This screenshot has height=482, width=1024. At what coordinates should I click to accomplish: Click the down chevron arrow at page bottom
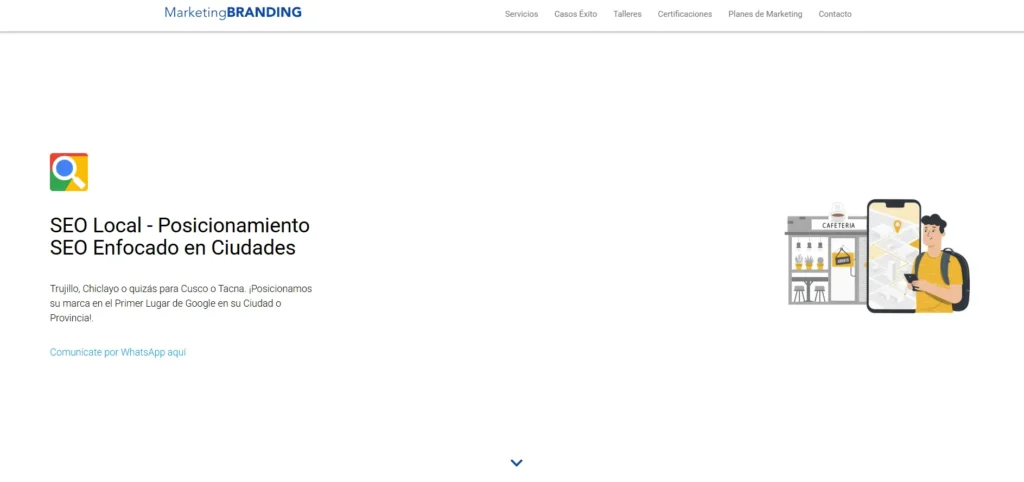point(517,463)
